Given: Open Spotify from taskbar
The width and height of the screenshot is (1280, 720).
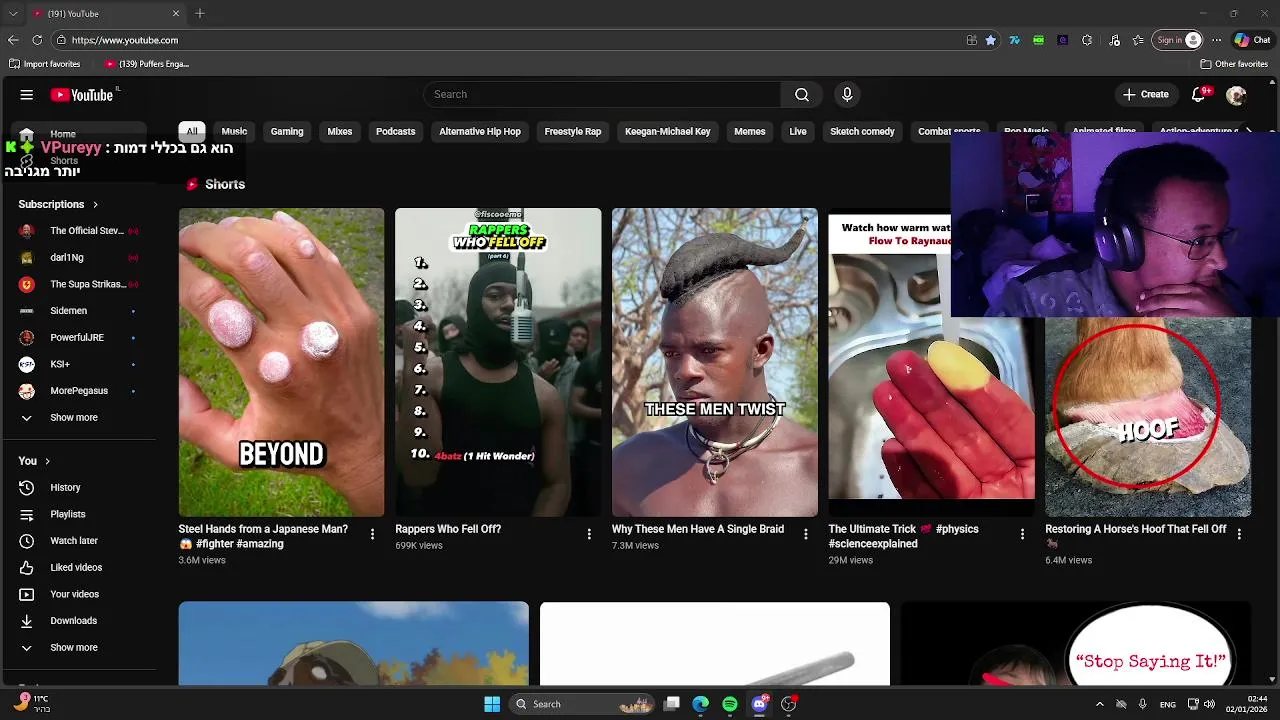Looking at the screenshot, I should point(730,704).
